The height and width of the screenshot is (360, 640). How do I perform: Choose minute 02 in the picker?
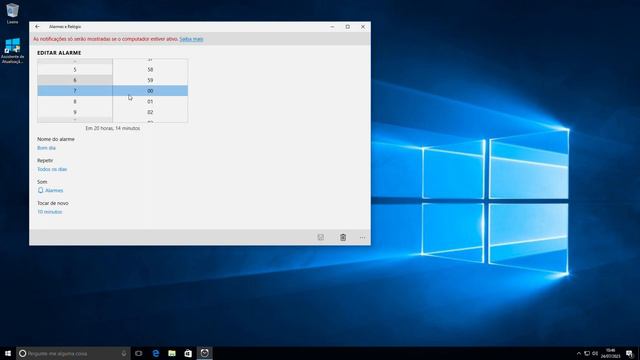(150, 112)
